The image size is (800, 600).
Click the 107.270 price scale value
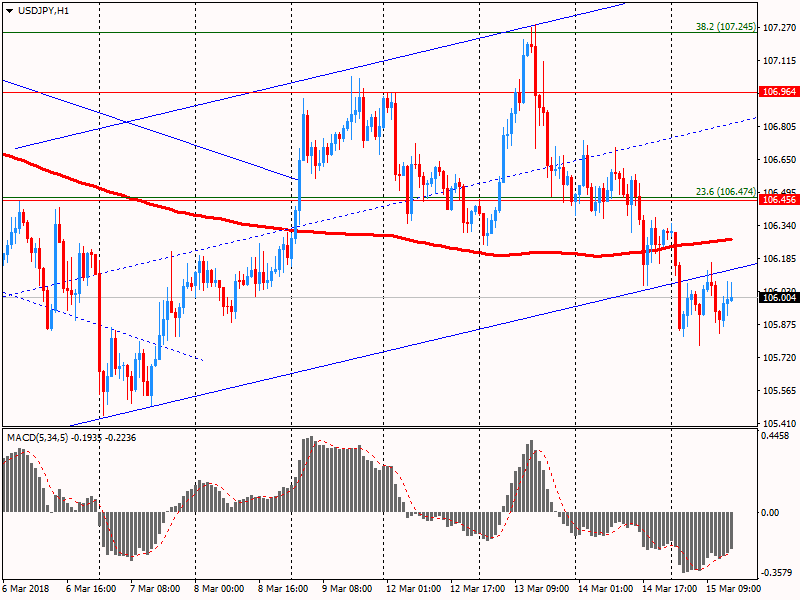pyautogui.click(x=779, y=28)
